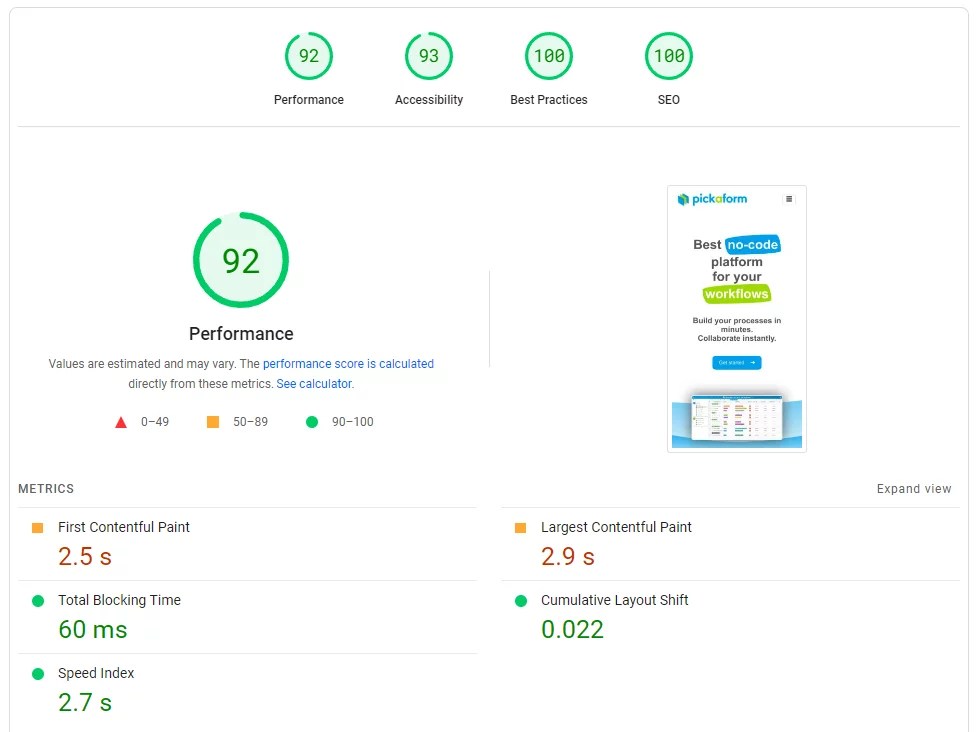Click the Accessibility score gauge 93
This screenshot has width=978, height=732.
pos(428,56)
